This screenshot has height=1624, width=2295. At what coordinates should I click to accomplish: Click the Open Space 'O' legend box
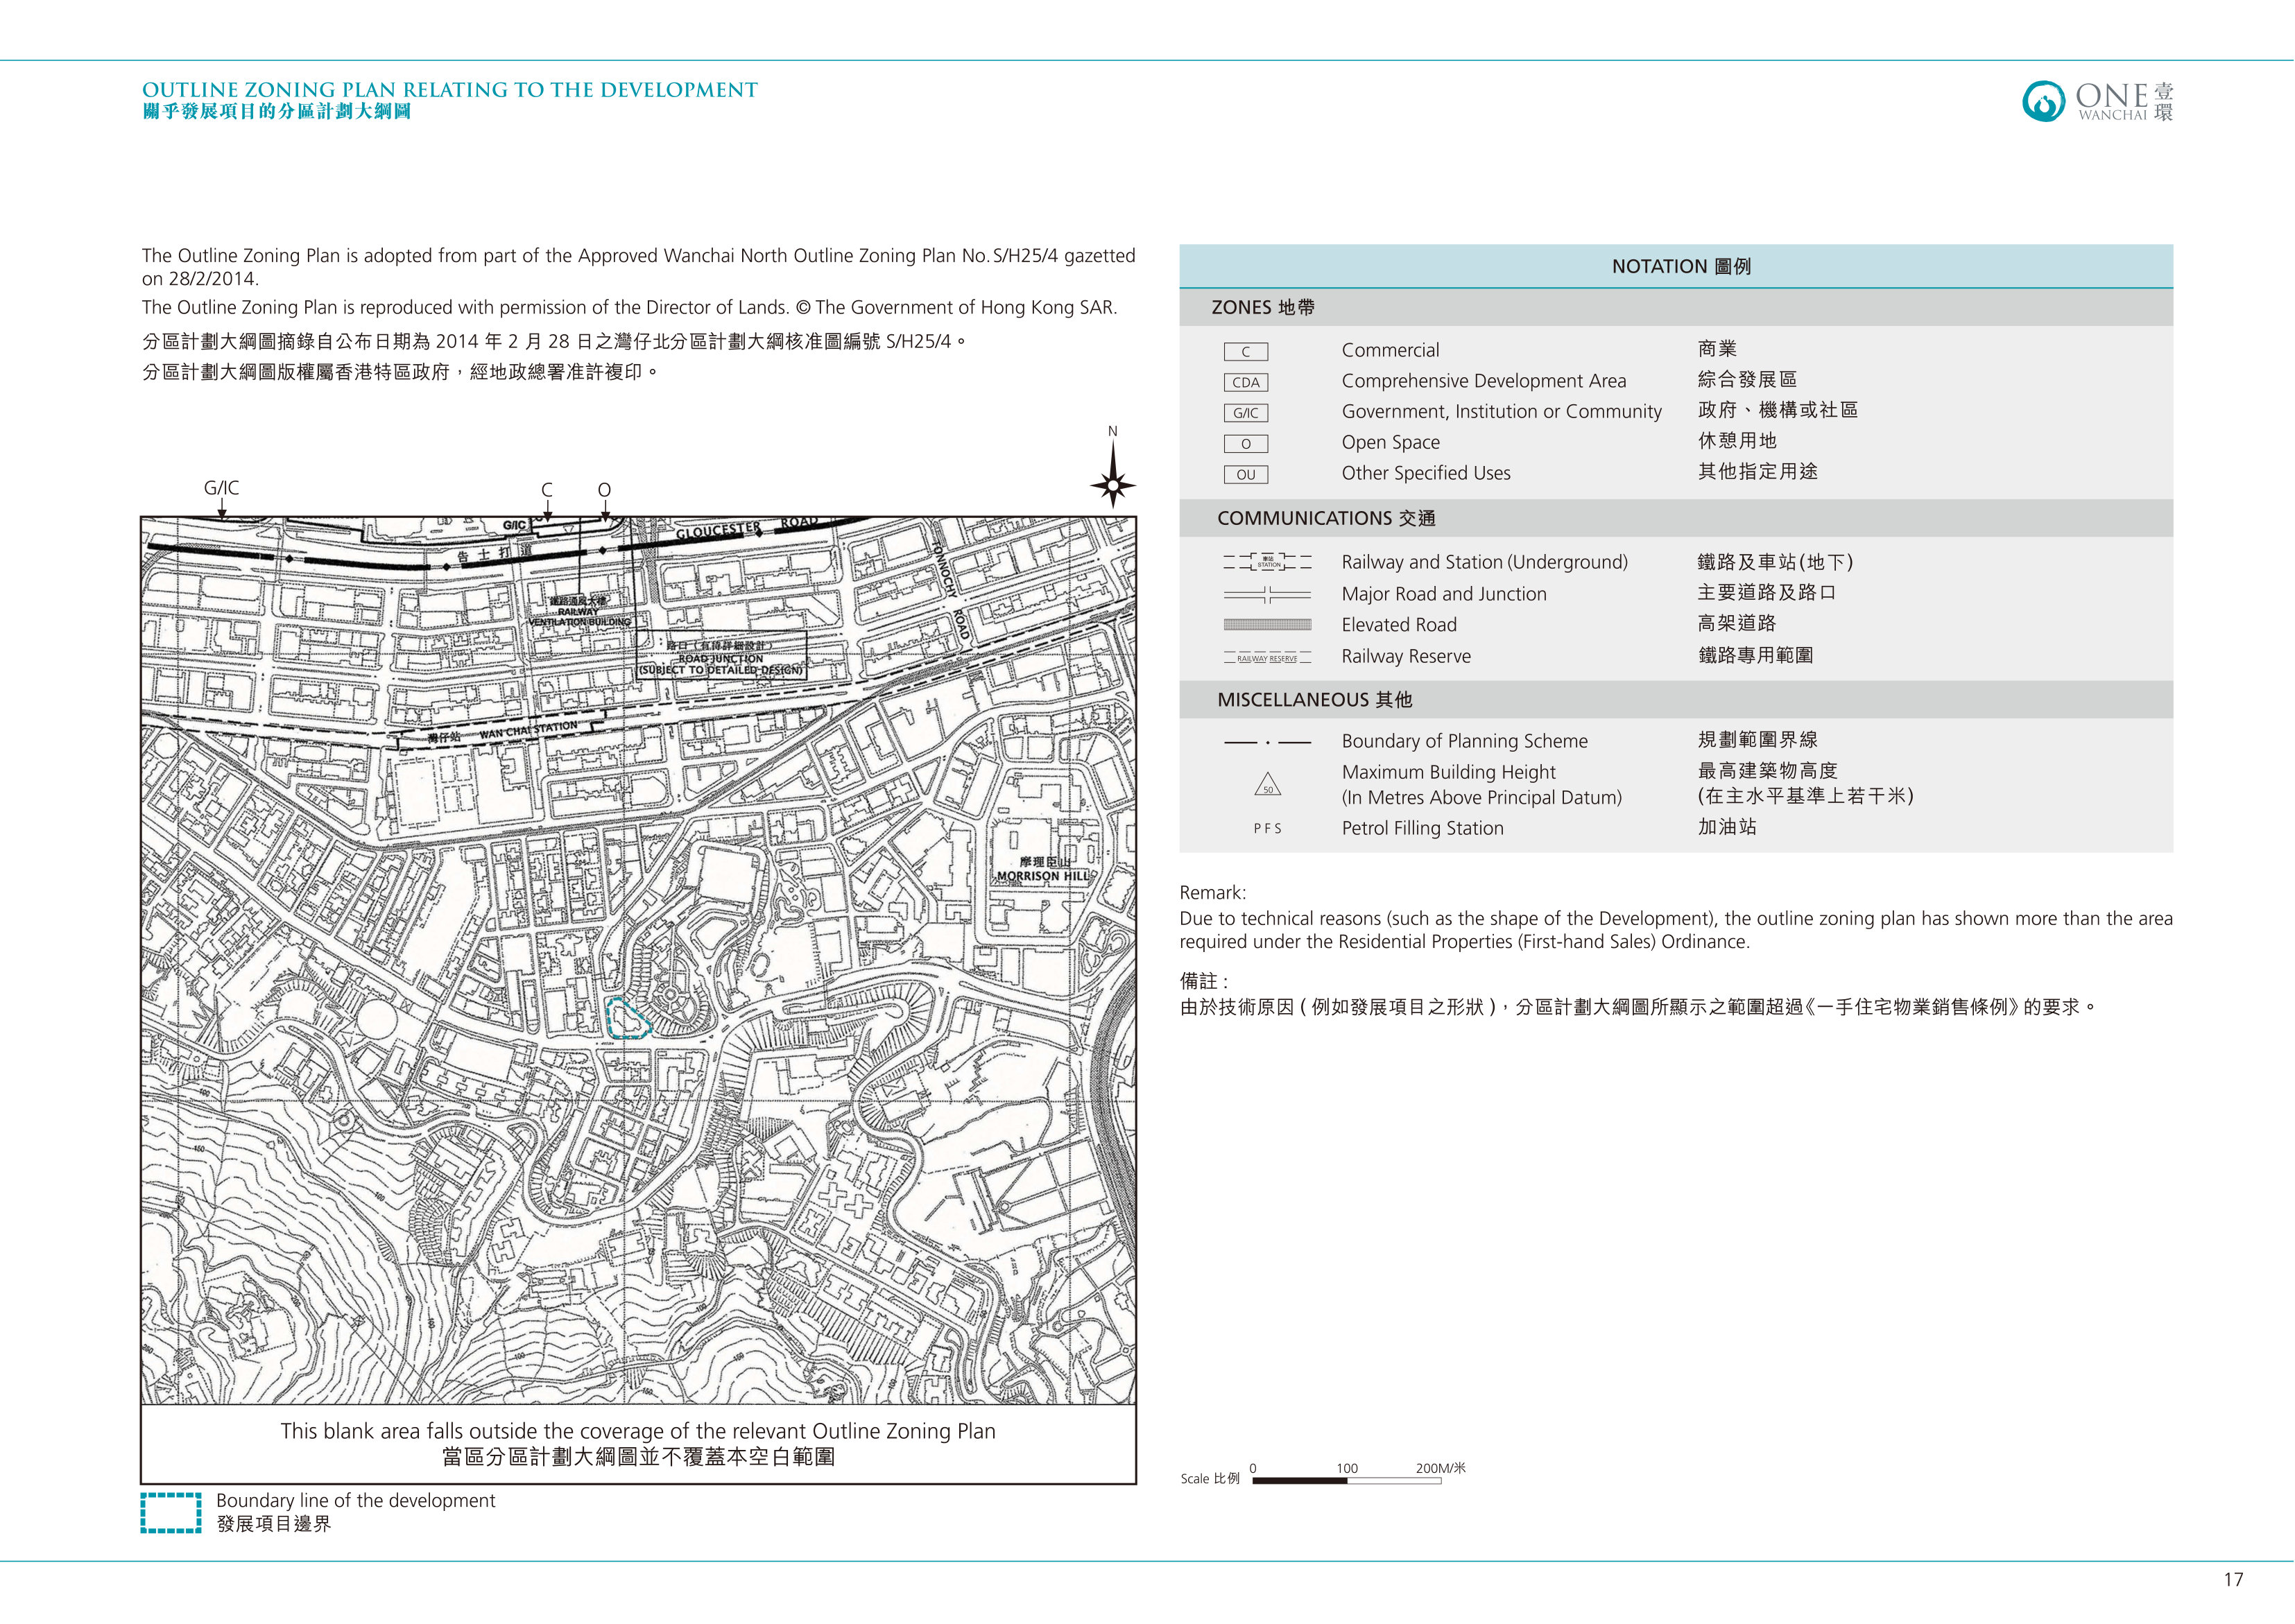click(1245, 444)
